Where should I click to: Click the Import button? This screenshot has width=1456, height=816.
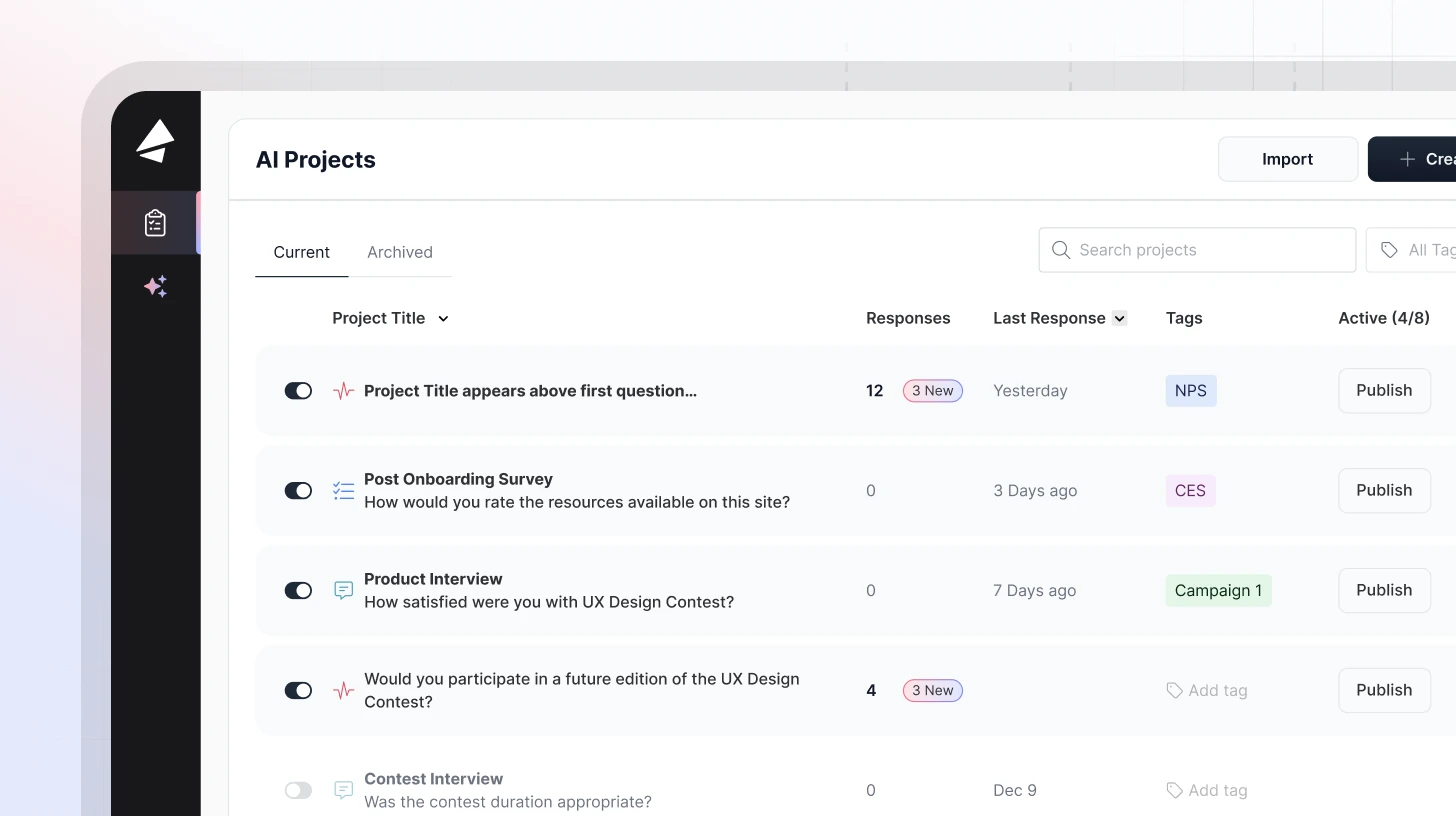click(1287, 159)
